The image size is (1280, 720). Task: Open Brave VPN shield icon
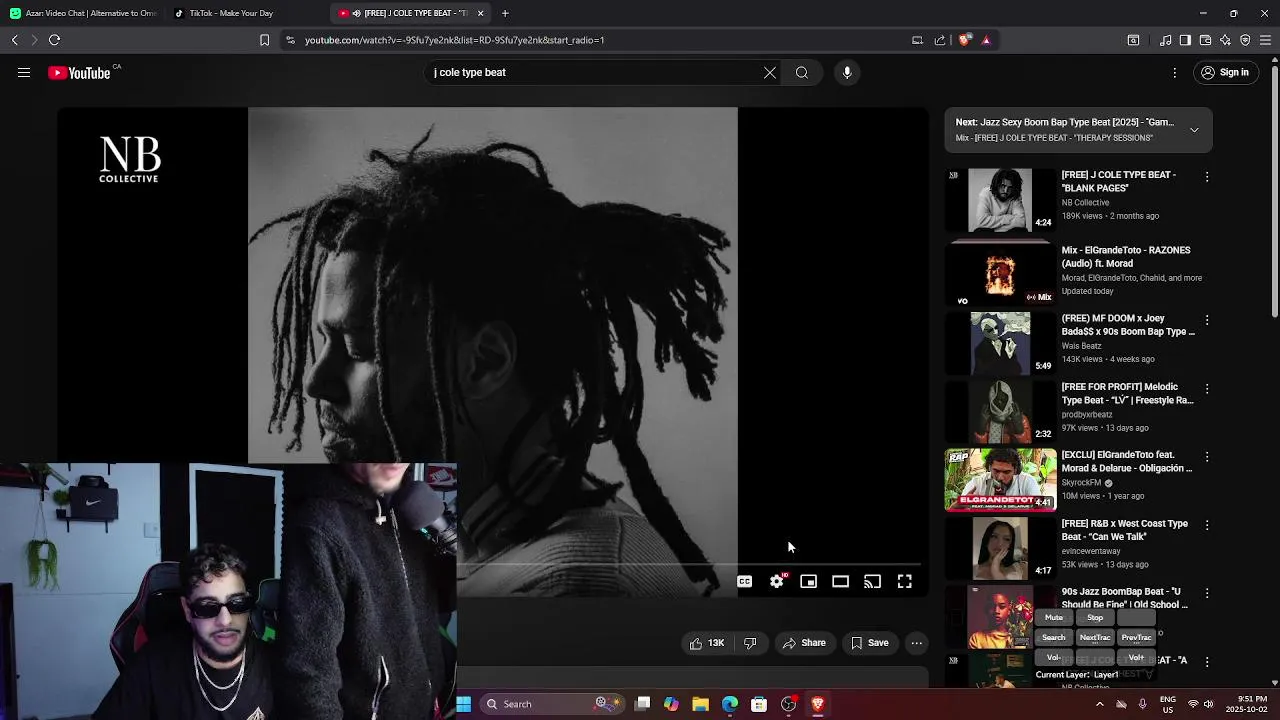1245,40
